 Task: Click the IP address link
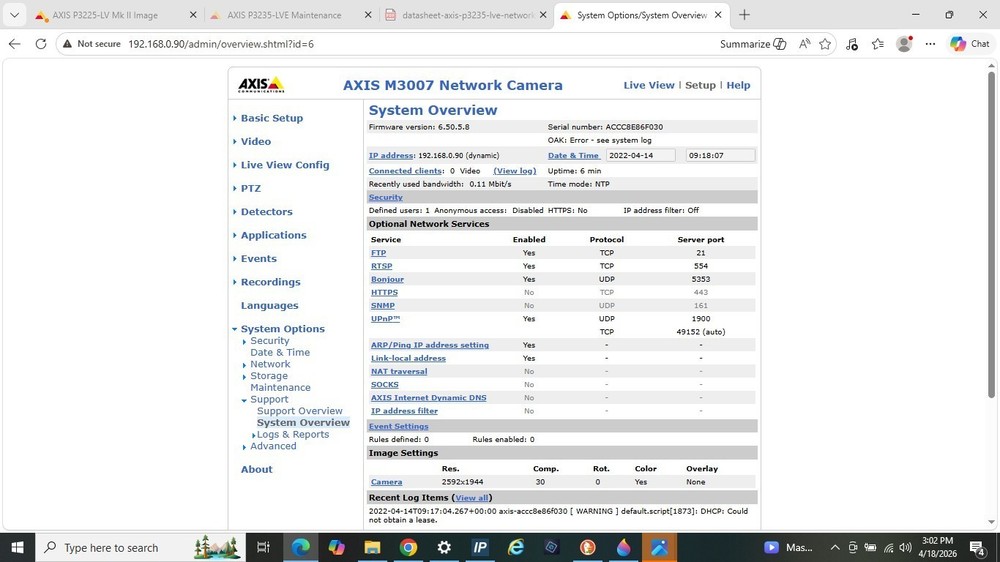tap(391, 156)
